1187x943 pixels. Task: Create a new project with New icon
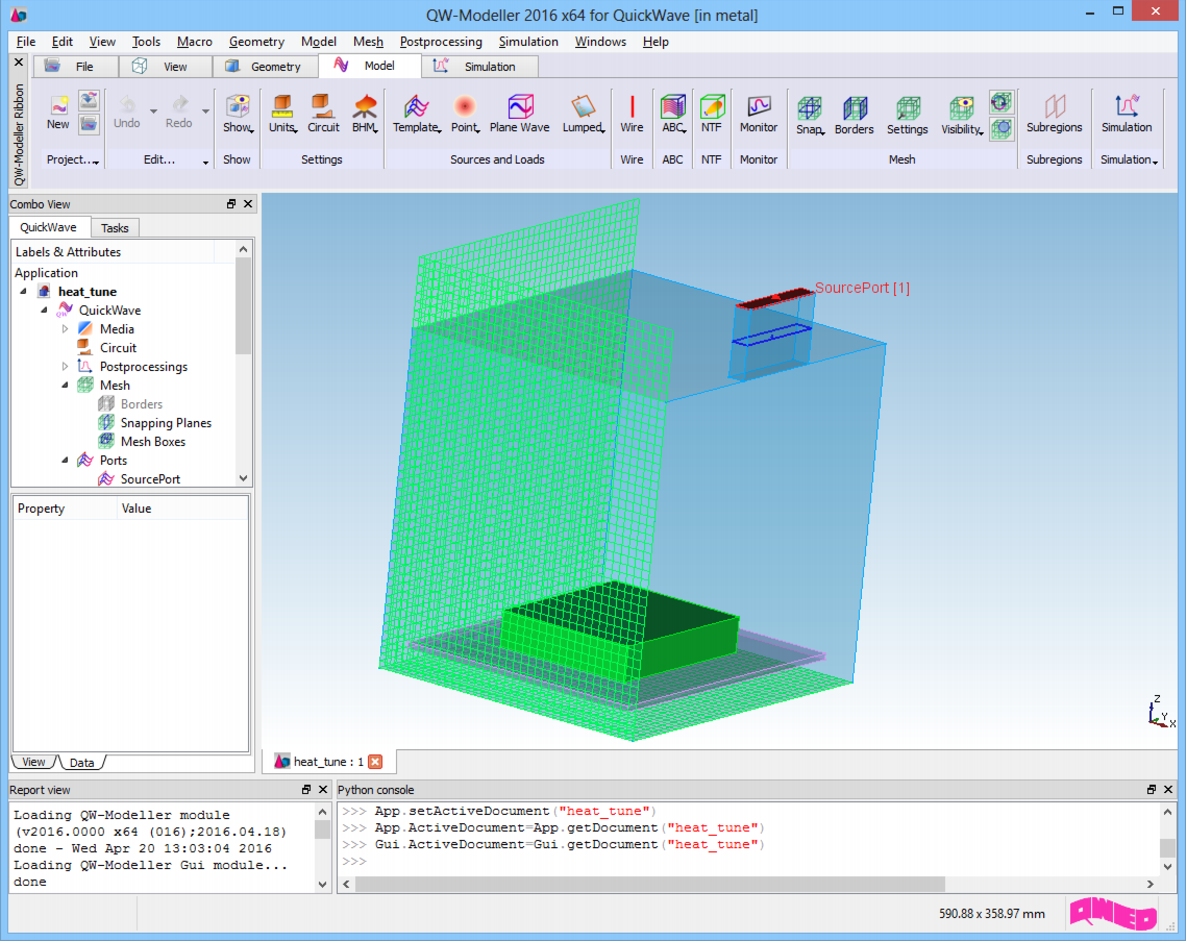click(58, 111)
